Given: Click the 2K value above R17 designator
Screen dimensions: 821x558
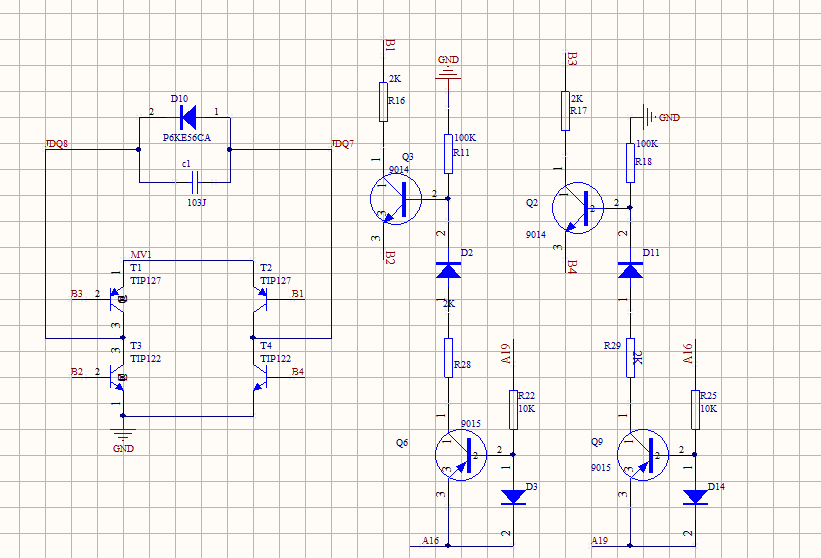Looking at the screenshot, I should click(x=576, y=98).
